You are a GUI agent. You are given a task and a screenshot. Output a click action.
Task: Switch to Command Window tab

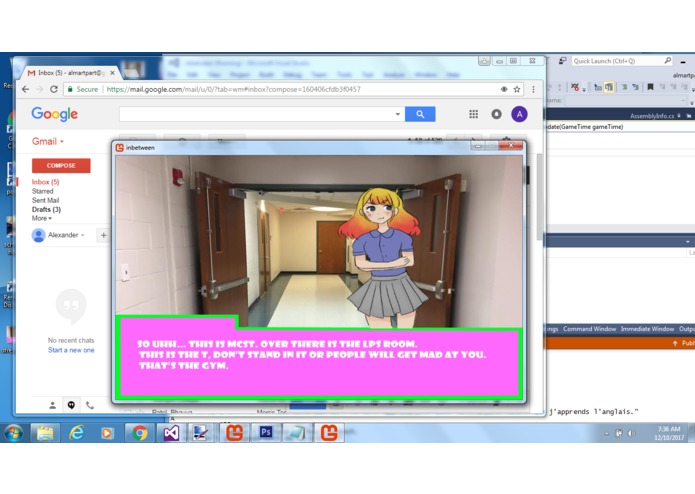tap(589, 329)
